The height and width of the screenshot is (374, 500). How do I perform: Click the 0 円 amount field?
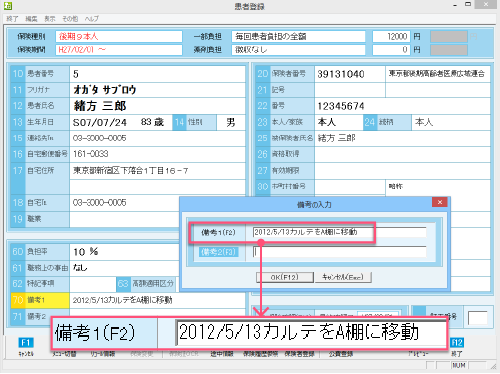tap(391, 50)
